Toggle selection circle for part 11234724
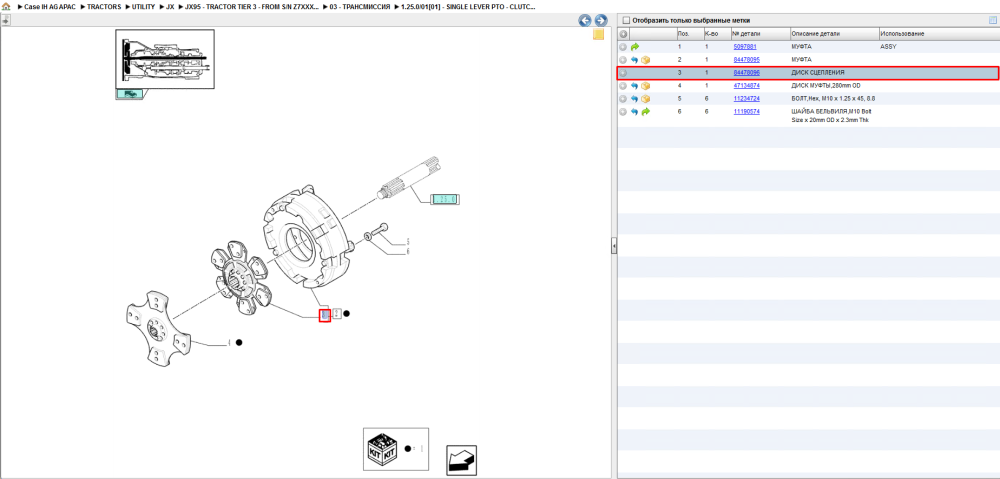Image resolution: width=1000 pixels, height=479 pixels. click(x=623, y=99)
